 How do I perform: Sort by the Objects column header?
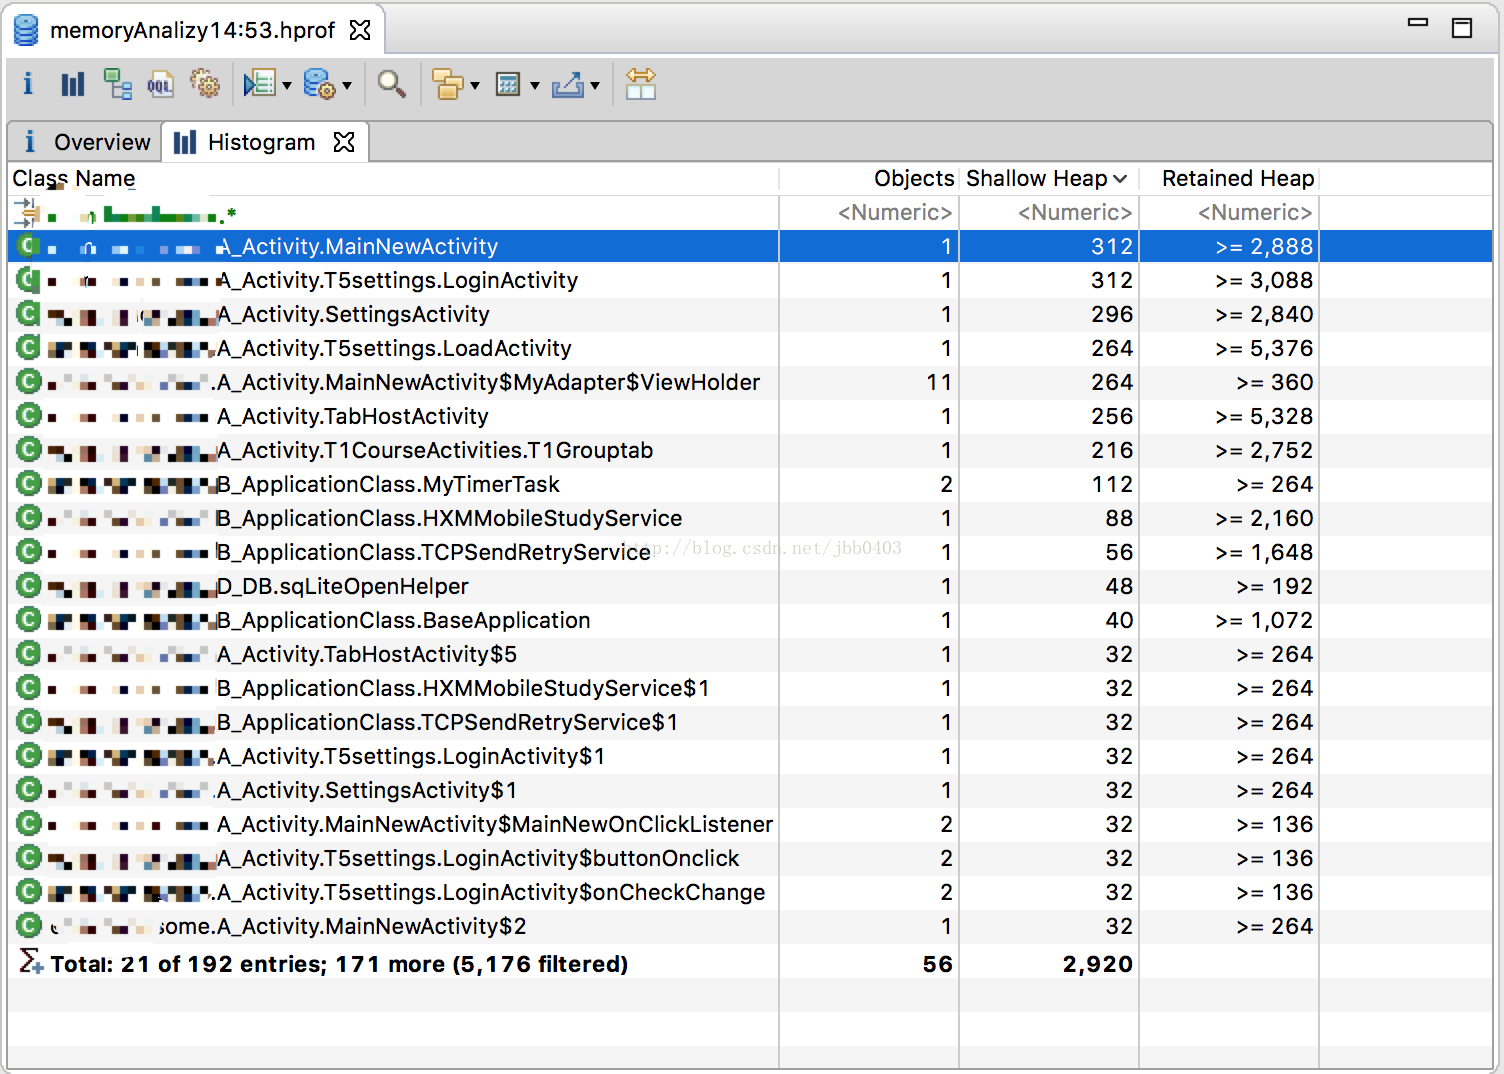(x=869, y=179)
